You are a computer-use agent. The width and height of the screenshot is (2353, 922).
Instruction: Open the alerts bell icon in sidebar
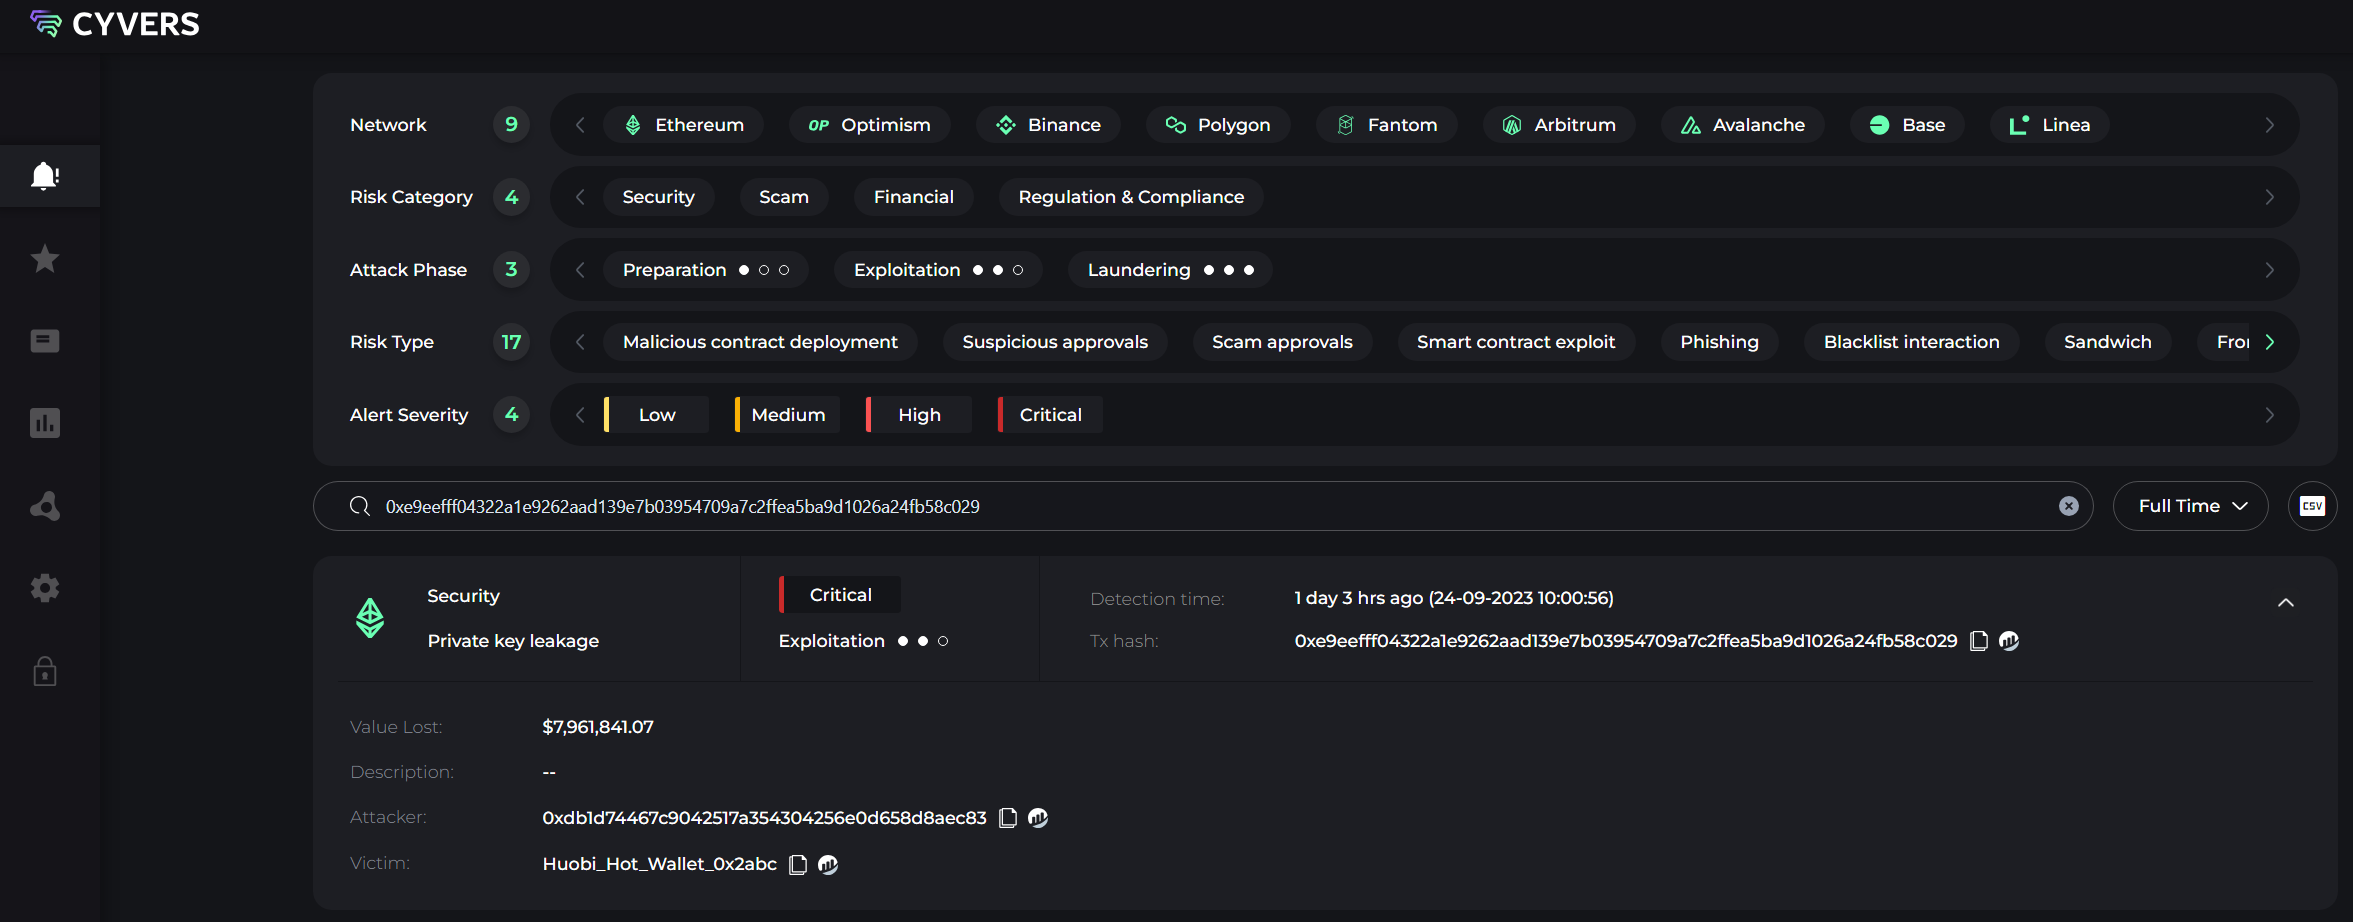[45, 176]
